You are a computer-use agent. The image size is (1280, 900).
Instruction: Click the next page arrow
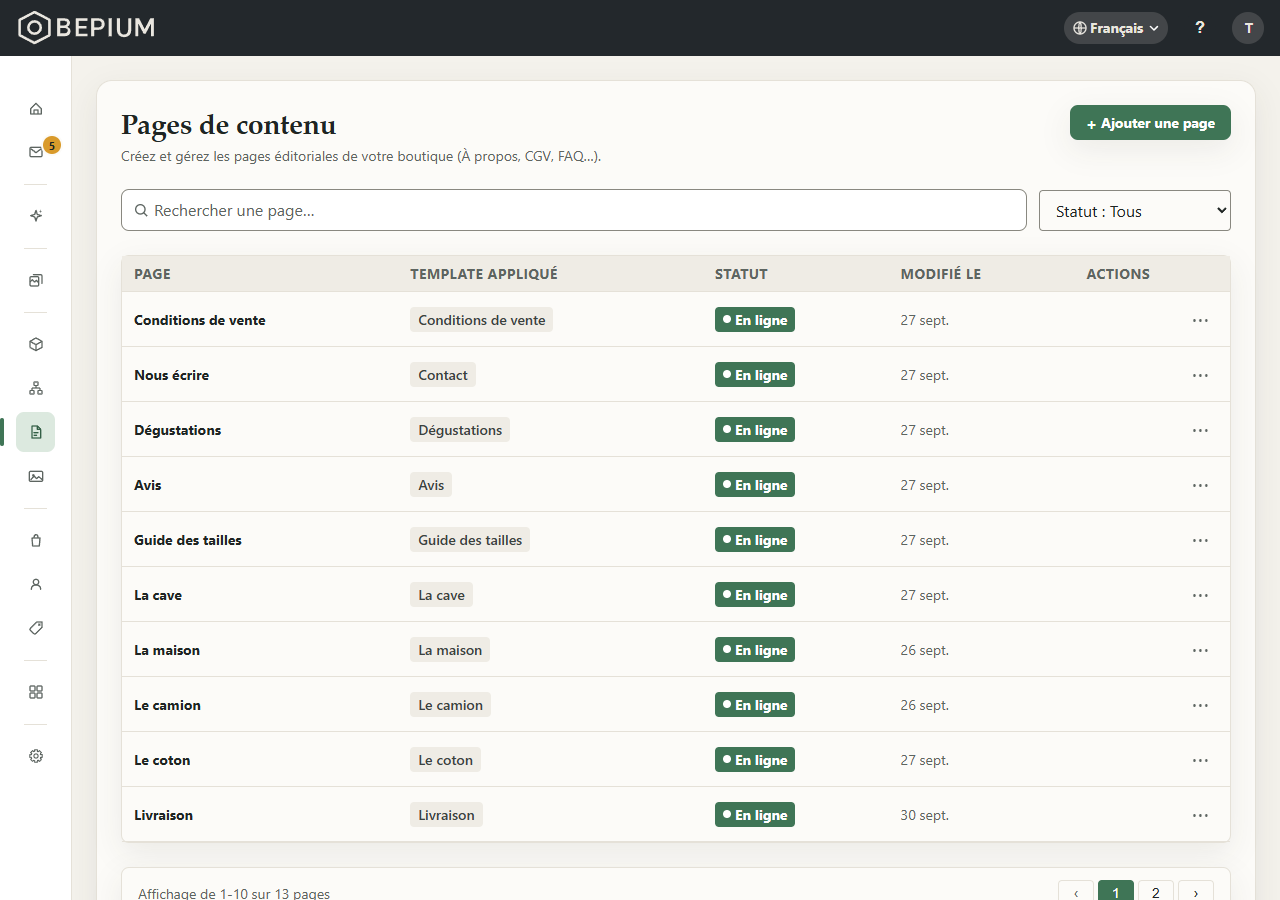(x=1196, y=893)
